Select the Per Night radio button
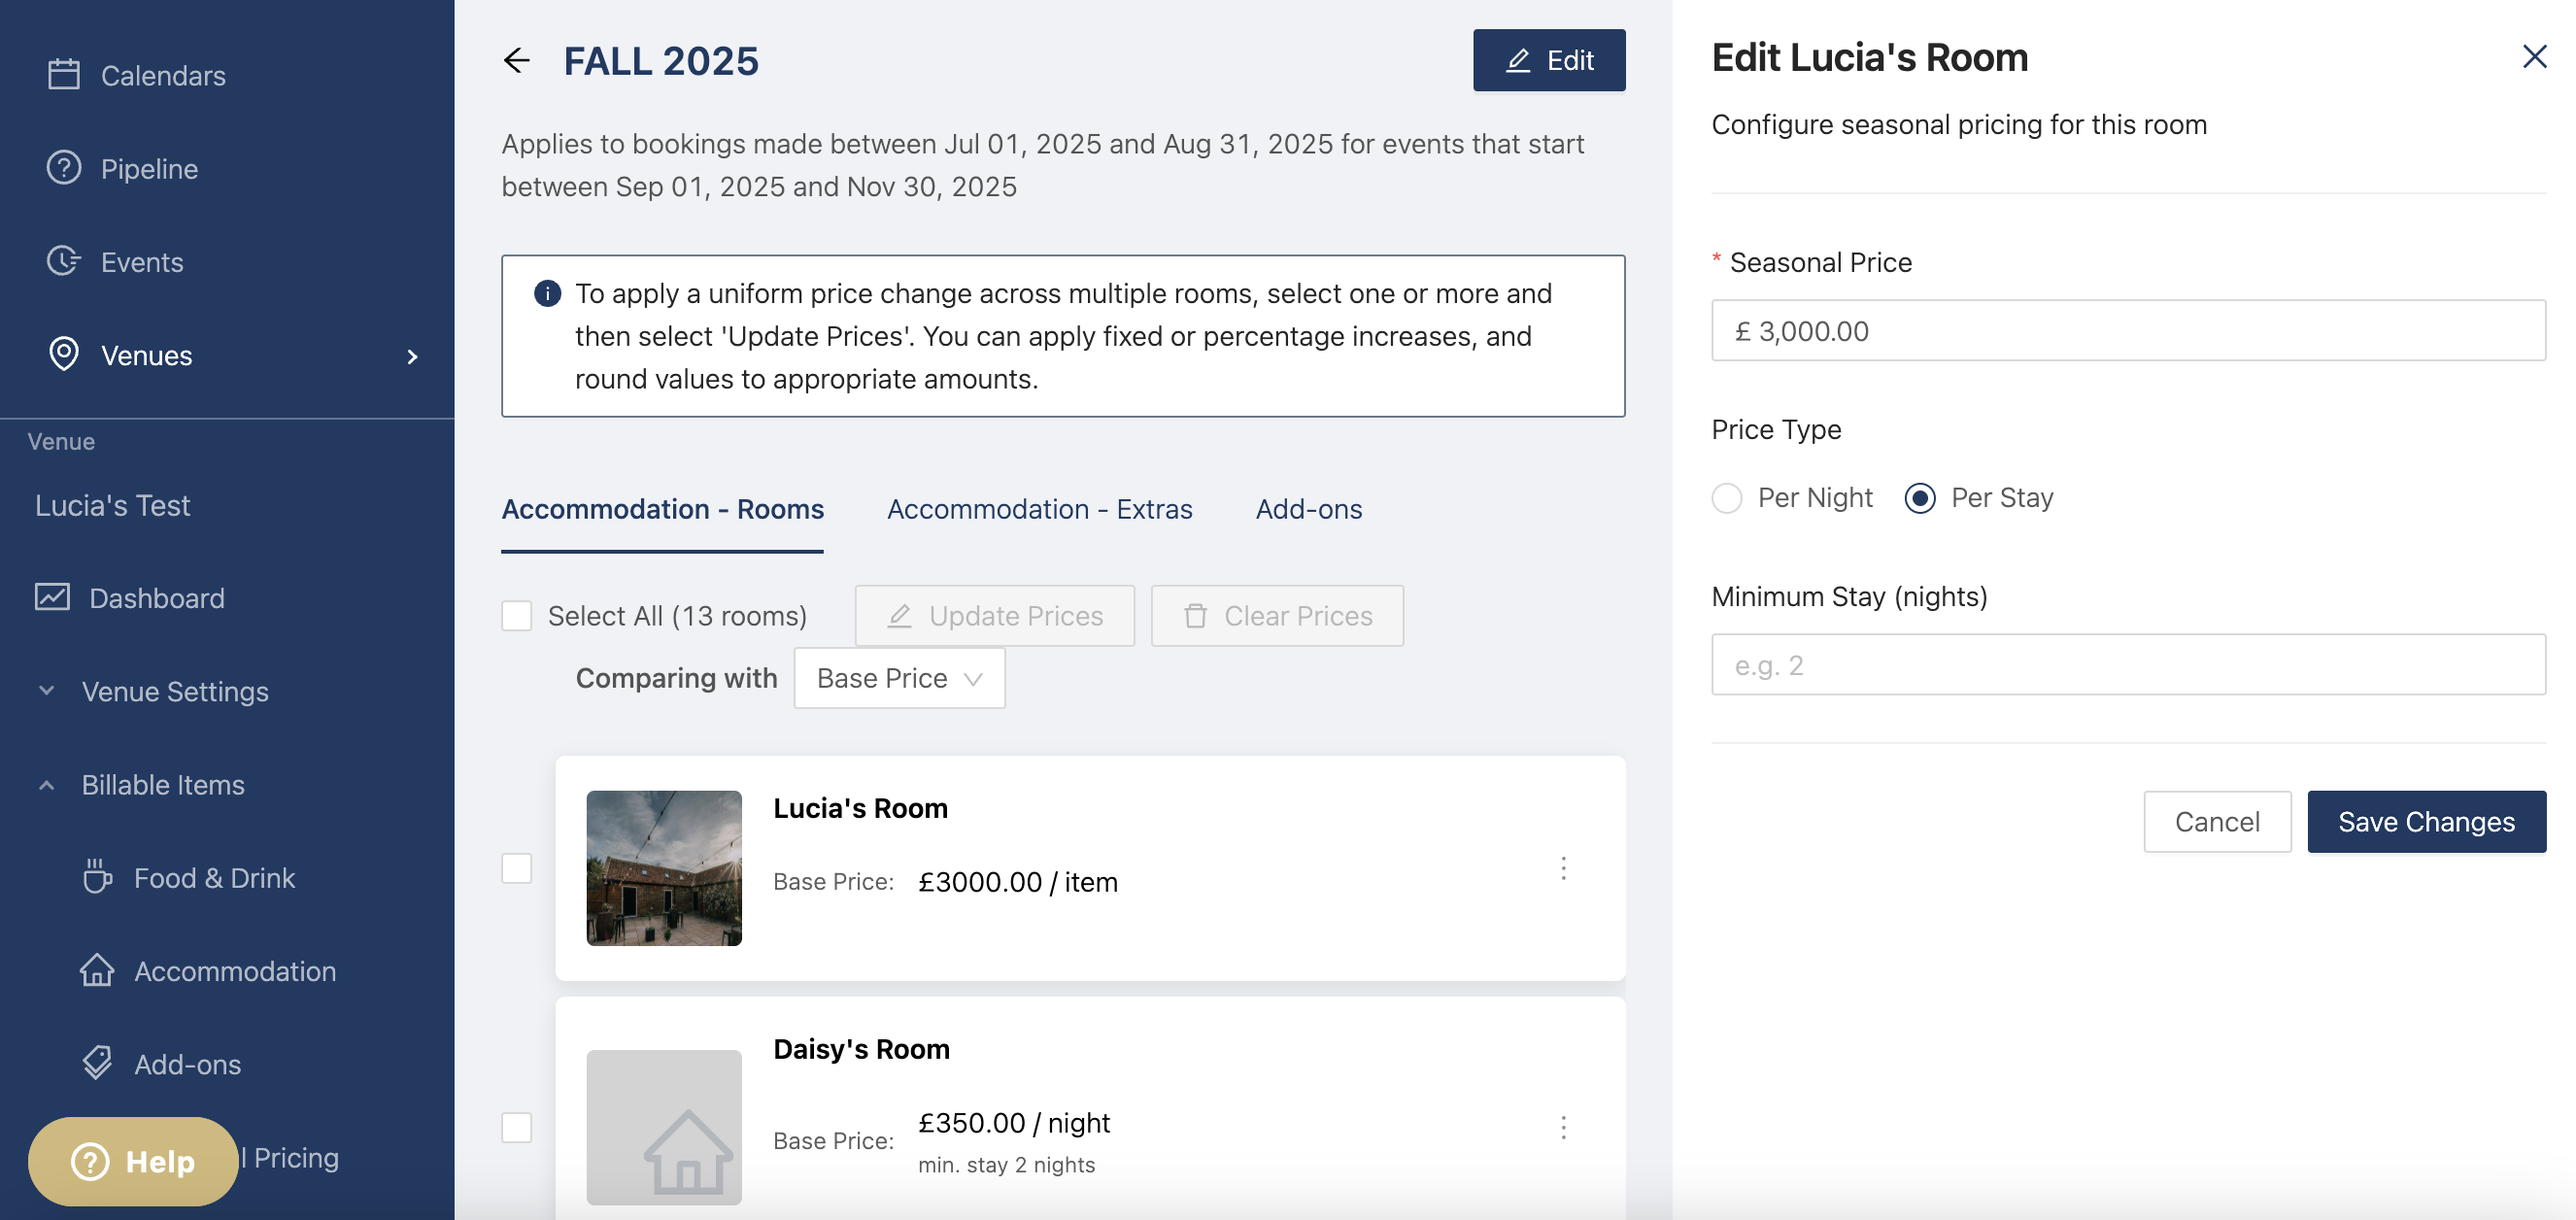 (x=1727, y=498)
